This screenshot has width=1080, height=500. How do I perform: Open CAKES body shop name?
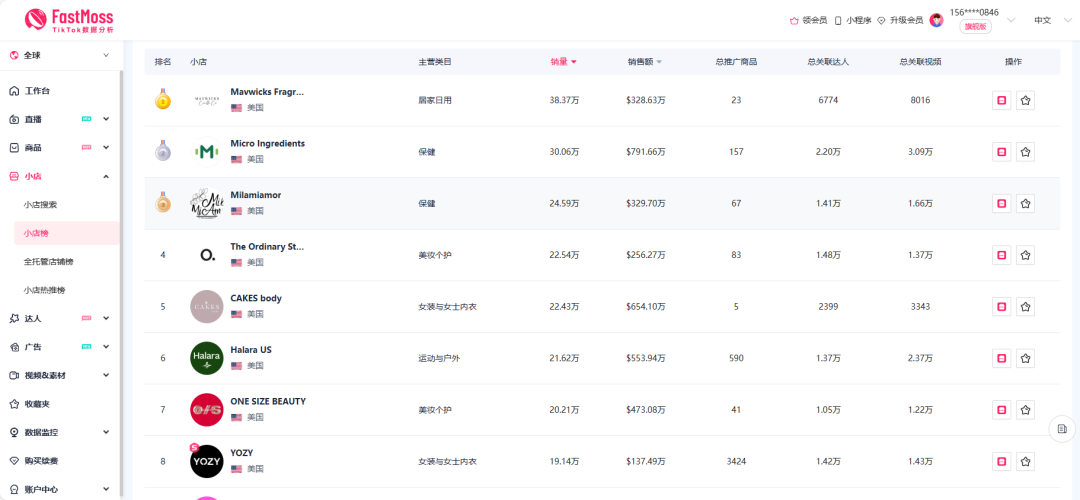click(256, 298)
